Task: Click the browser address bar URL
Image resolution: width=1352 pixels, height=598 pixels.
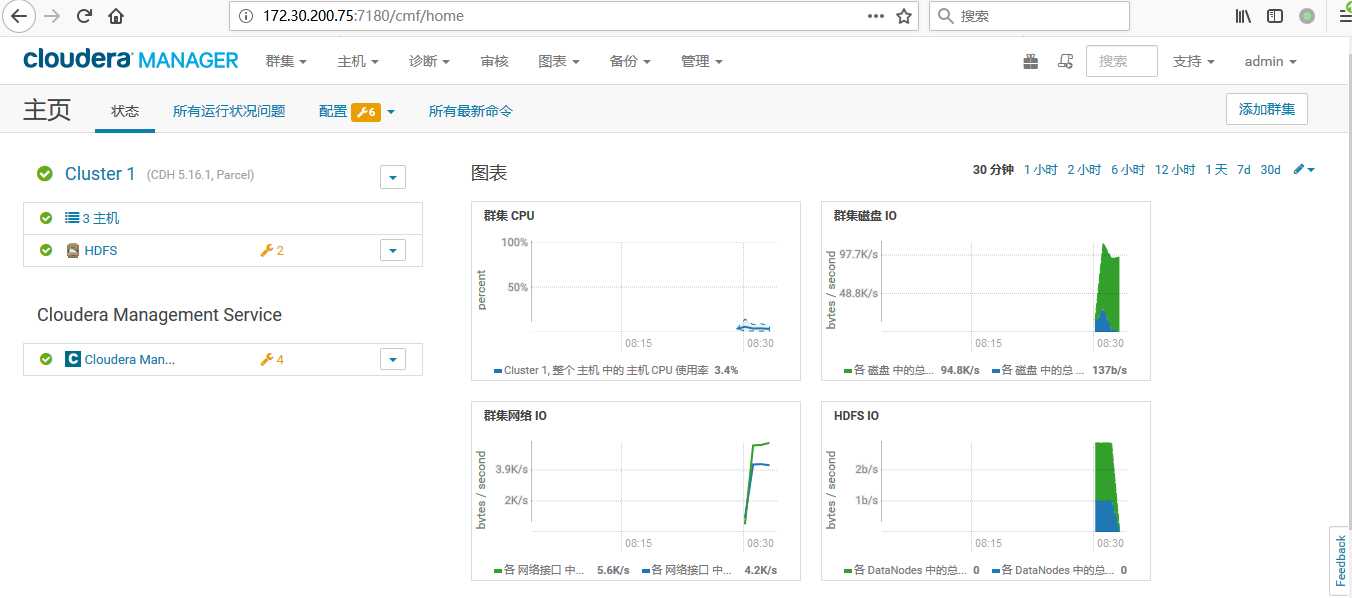Action: 363,16
